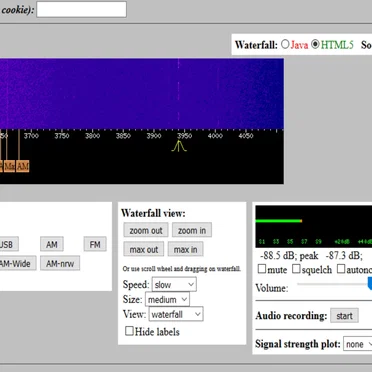Click the 3850 frequency scale label

coord(123,136)
